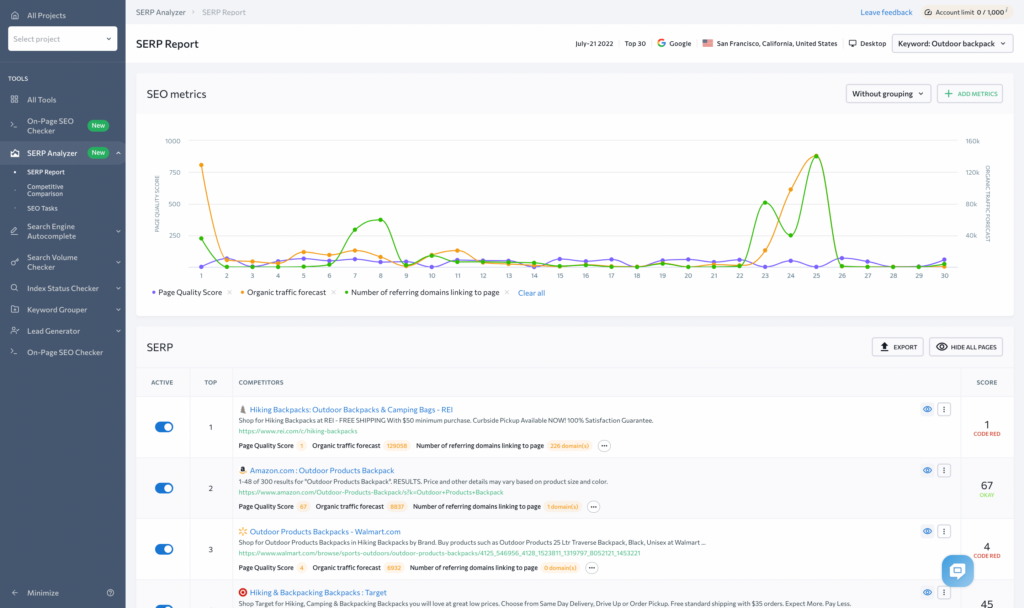Open Lead Generator tool

point(54,331)
